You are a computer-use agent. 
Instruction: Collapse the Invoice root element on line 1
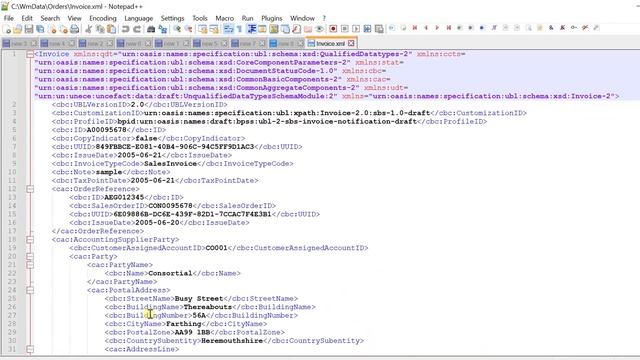(30, 54)
